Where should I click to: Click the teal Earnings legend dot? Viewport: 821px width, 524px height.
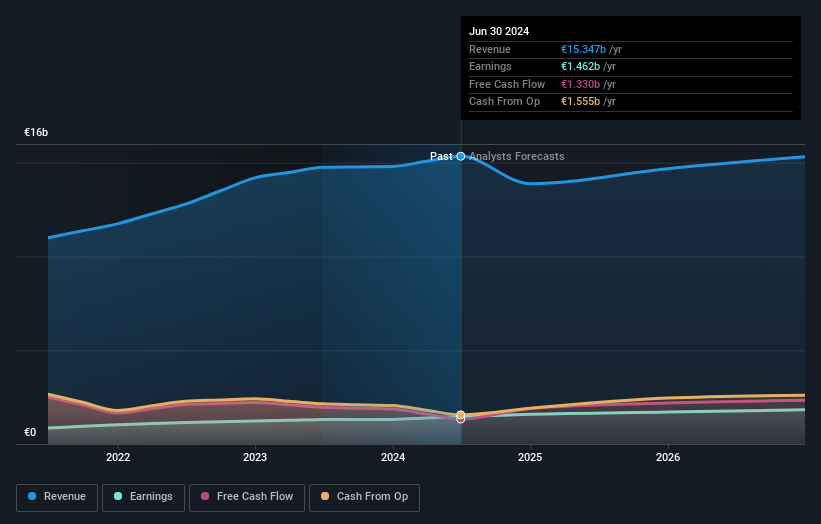click(x=118, y=496)
